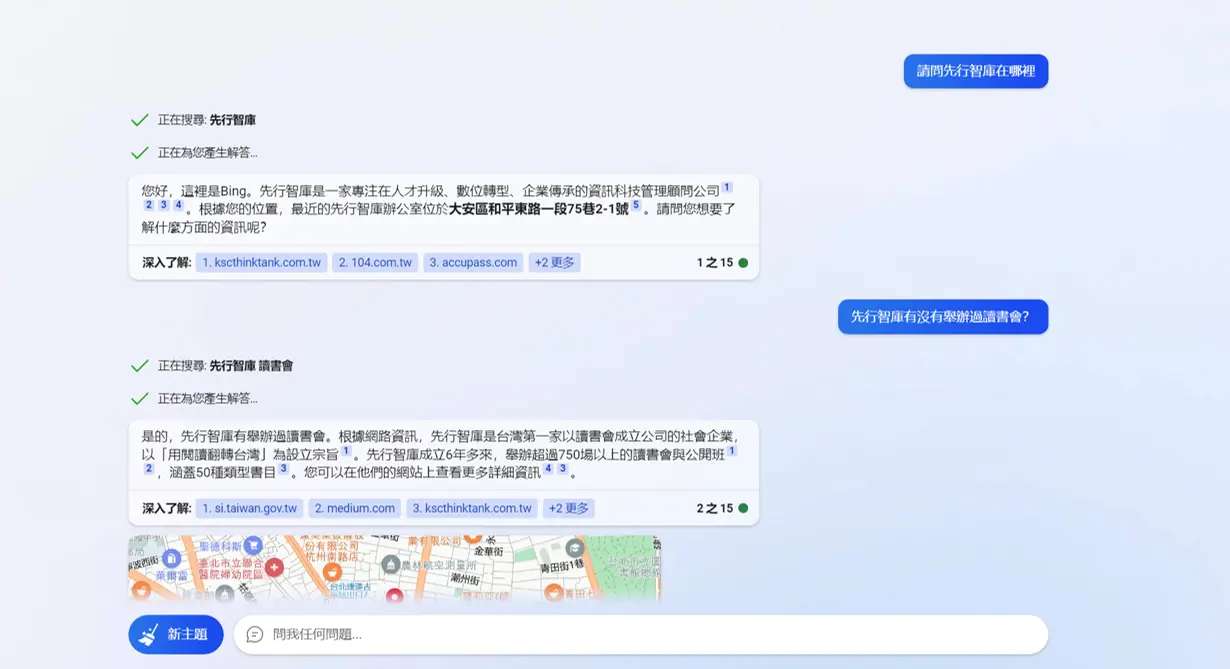The height and width of the screenshot is (669, 1230).
Task: Click the 1 之 15 turn counter
Action: click(715, 263)
